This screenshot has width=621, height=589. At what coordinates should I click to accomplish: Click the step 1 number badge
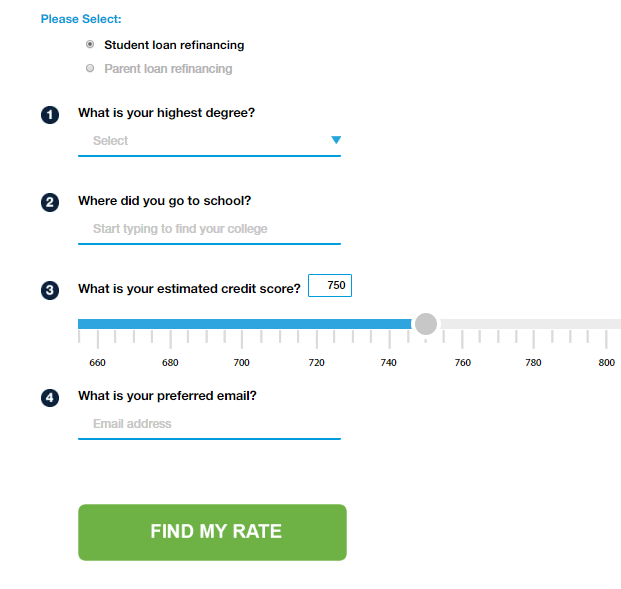[50, 115]
